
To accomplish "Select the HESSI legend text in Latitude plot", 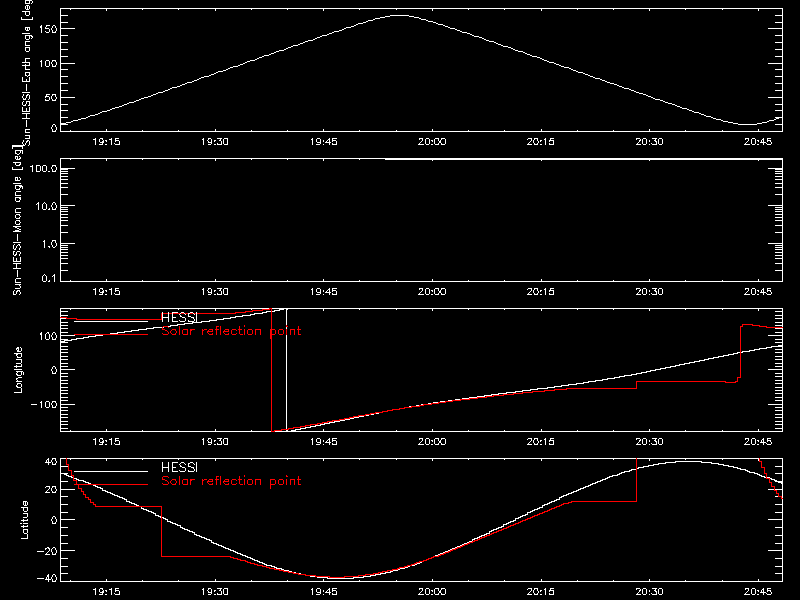I will (179, 467).
